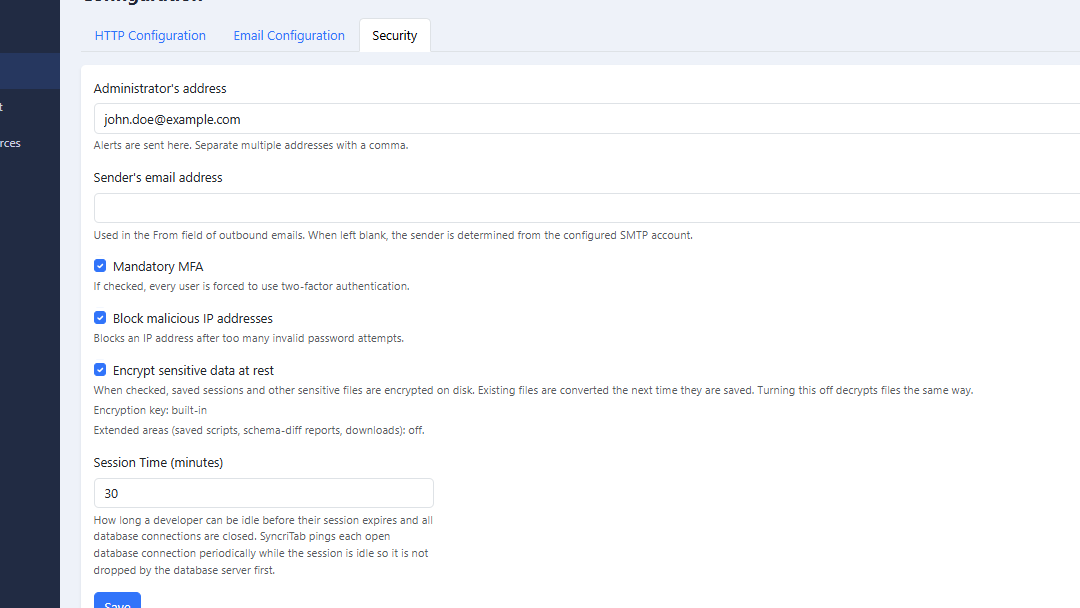The width and height of the screenshot is (1080, 608).
Task: Select the highlighted sidebar menu item
Action: 30,71
